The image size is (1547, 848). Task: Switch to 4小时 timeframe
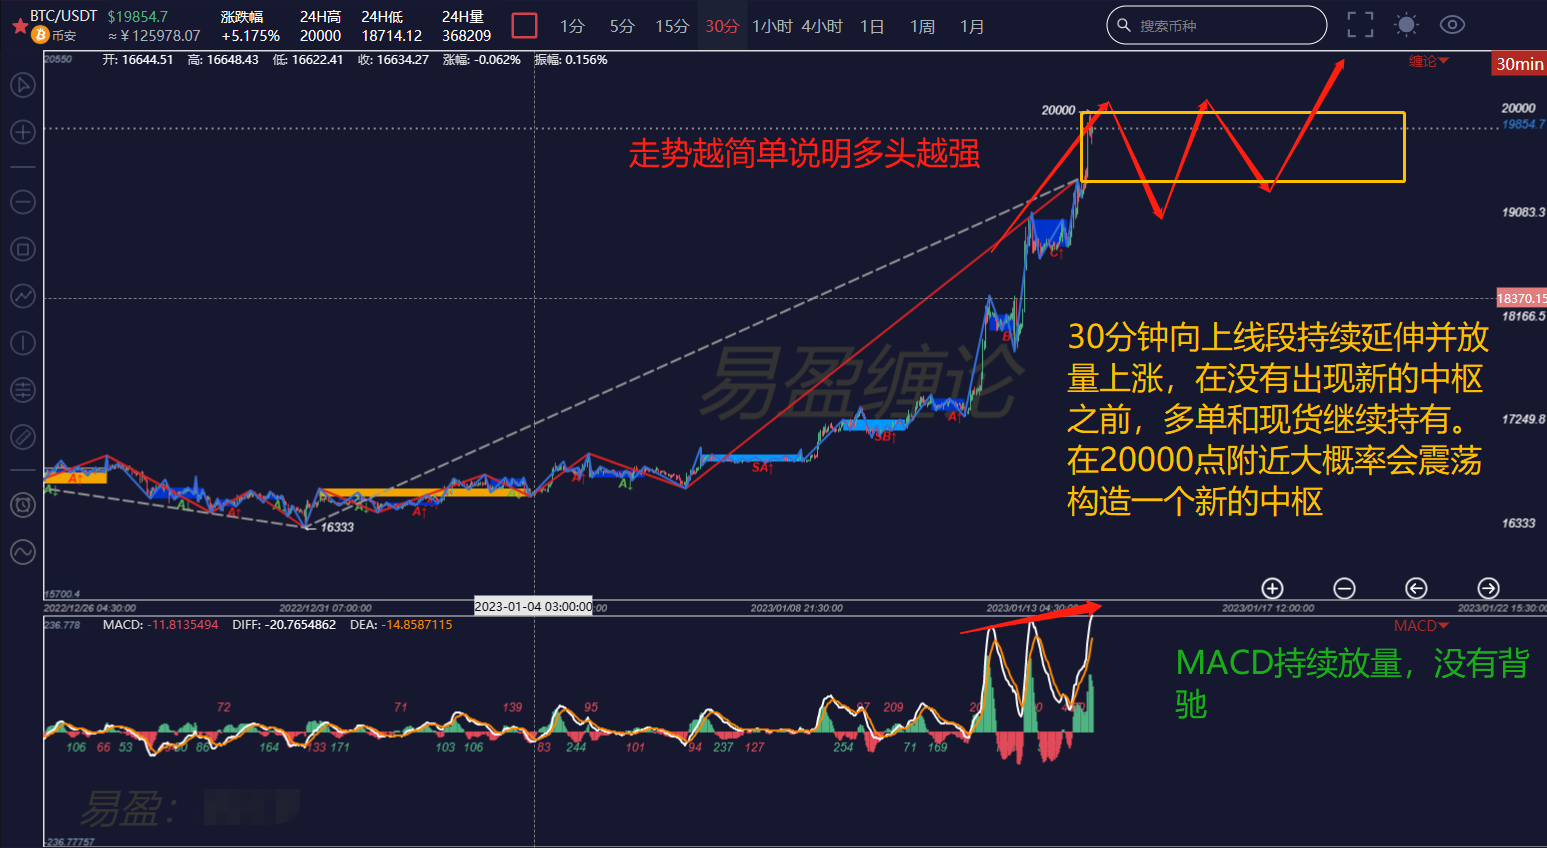[x=822, y=26]
